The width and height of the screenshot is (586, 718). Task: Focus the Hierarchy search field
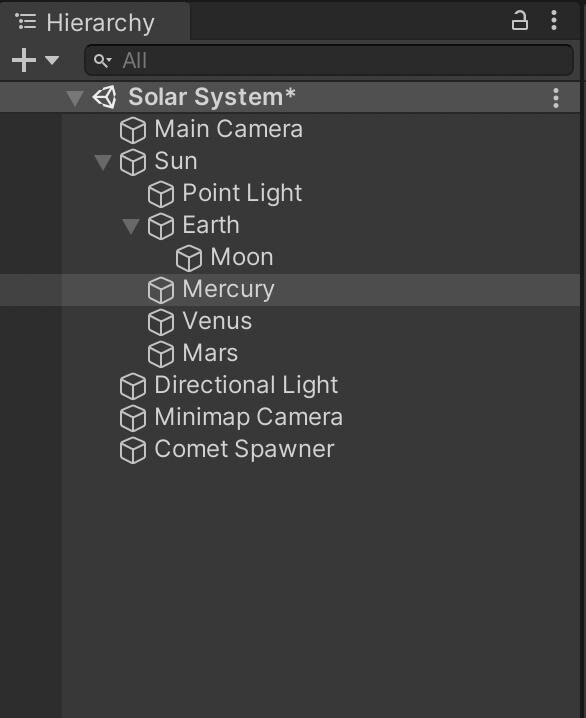tap(329, 60)
